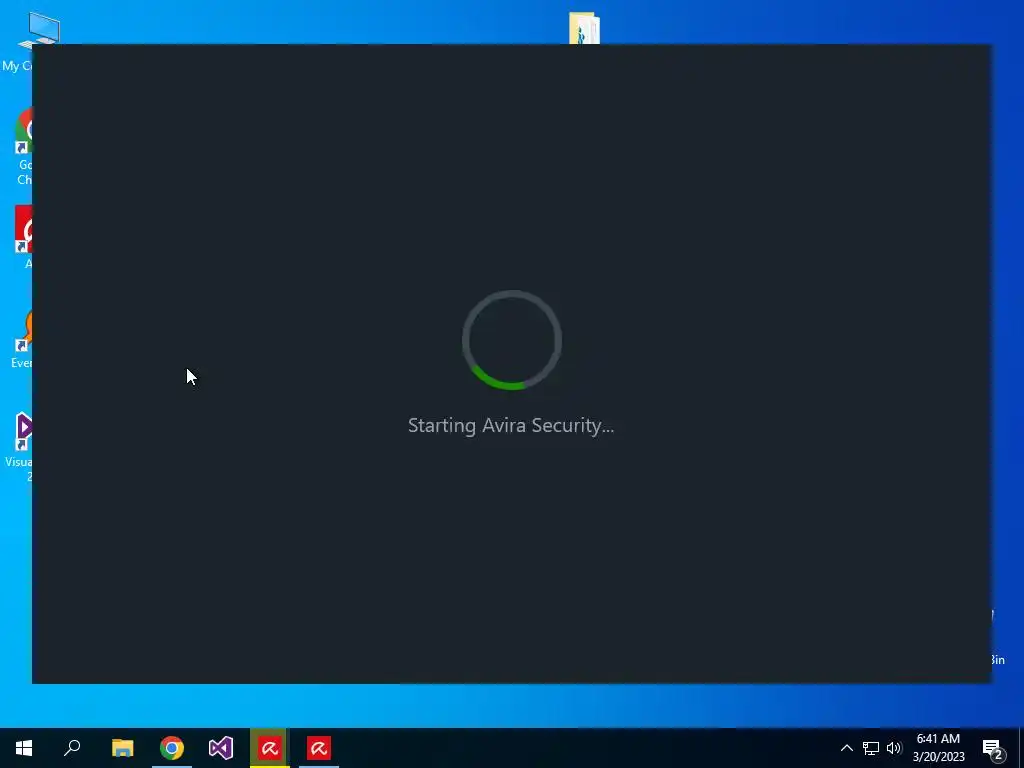Screen dimensions: 1024x768
Task: Show hidden system tray icons
Action: 846,748
